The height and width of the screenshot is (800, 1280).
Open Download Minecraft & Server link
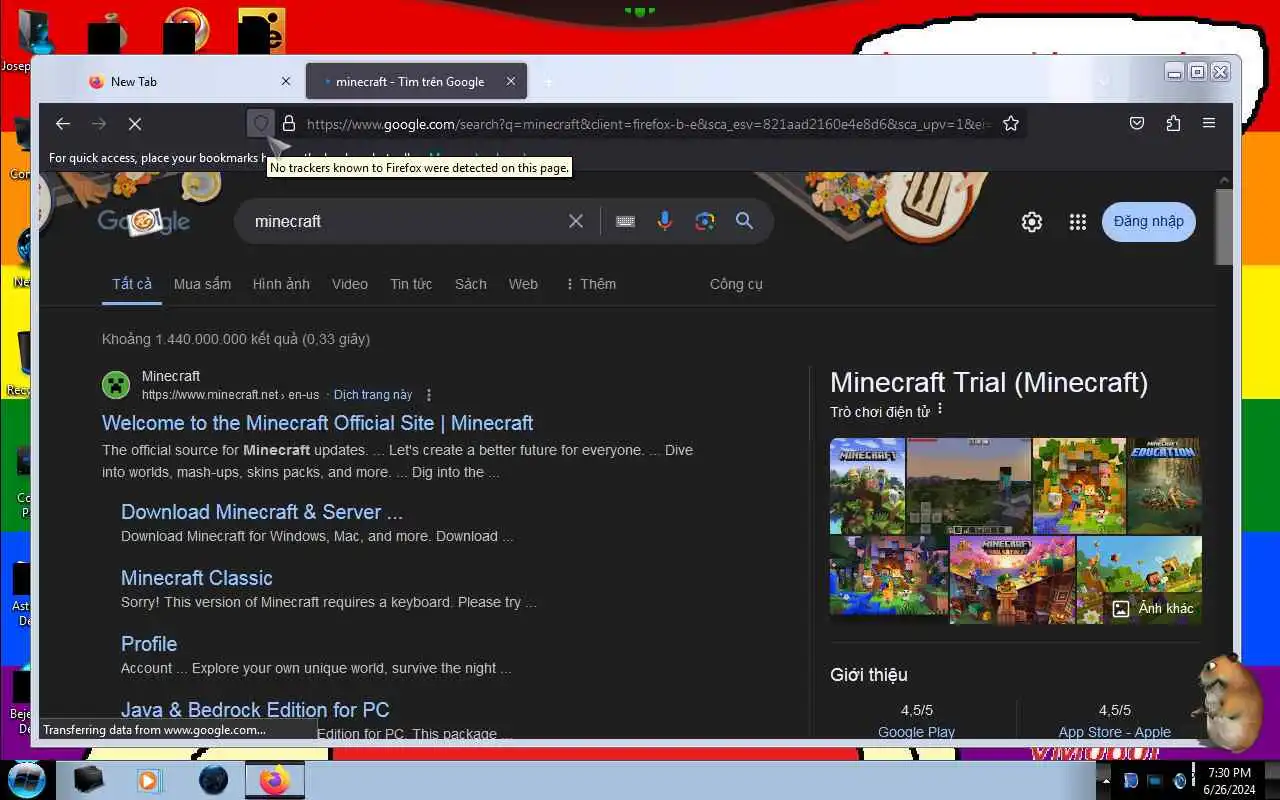tap(262, 512)
